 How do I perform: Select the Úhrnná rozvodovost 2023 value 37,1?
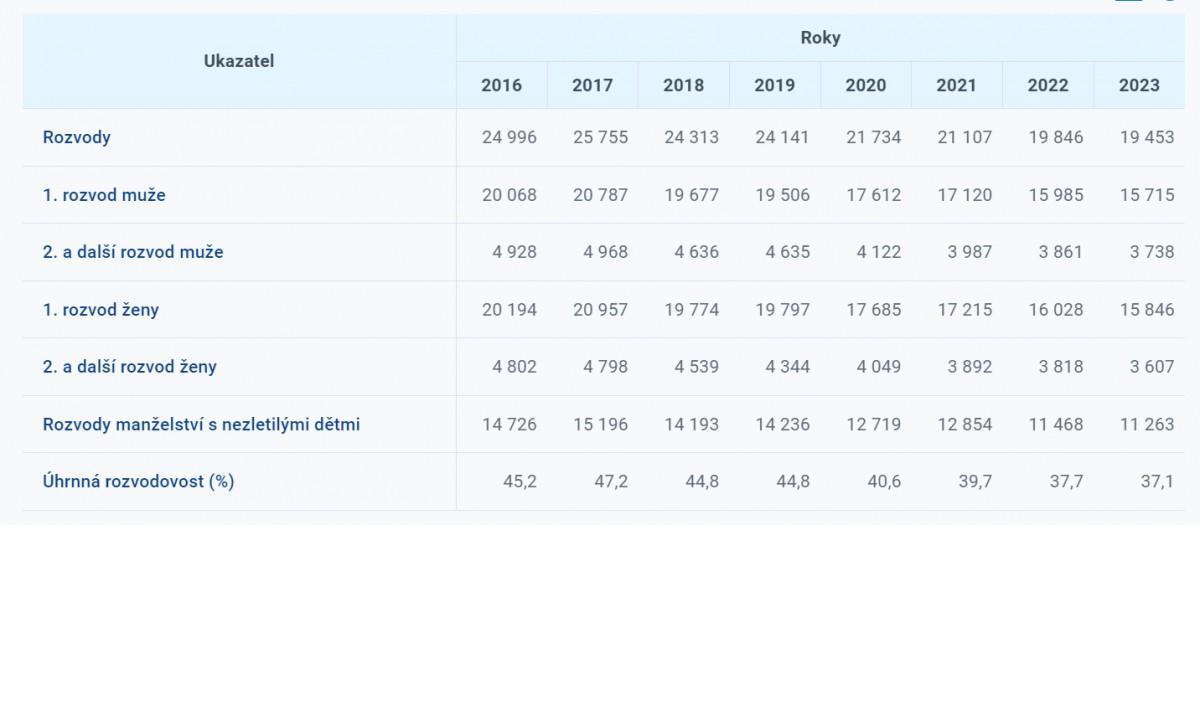coord(1157,481)
